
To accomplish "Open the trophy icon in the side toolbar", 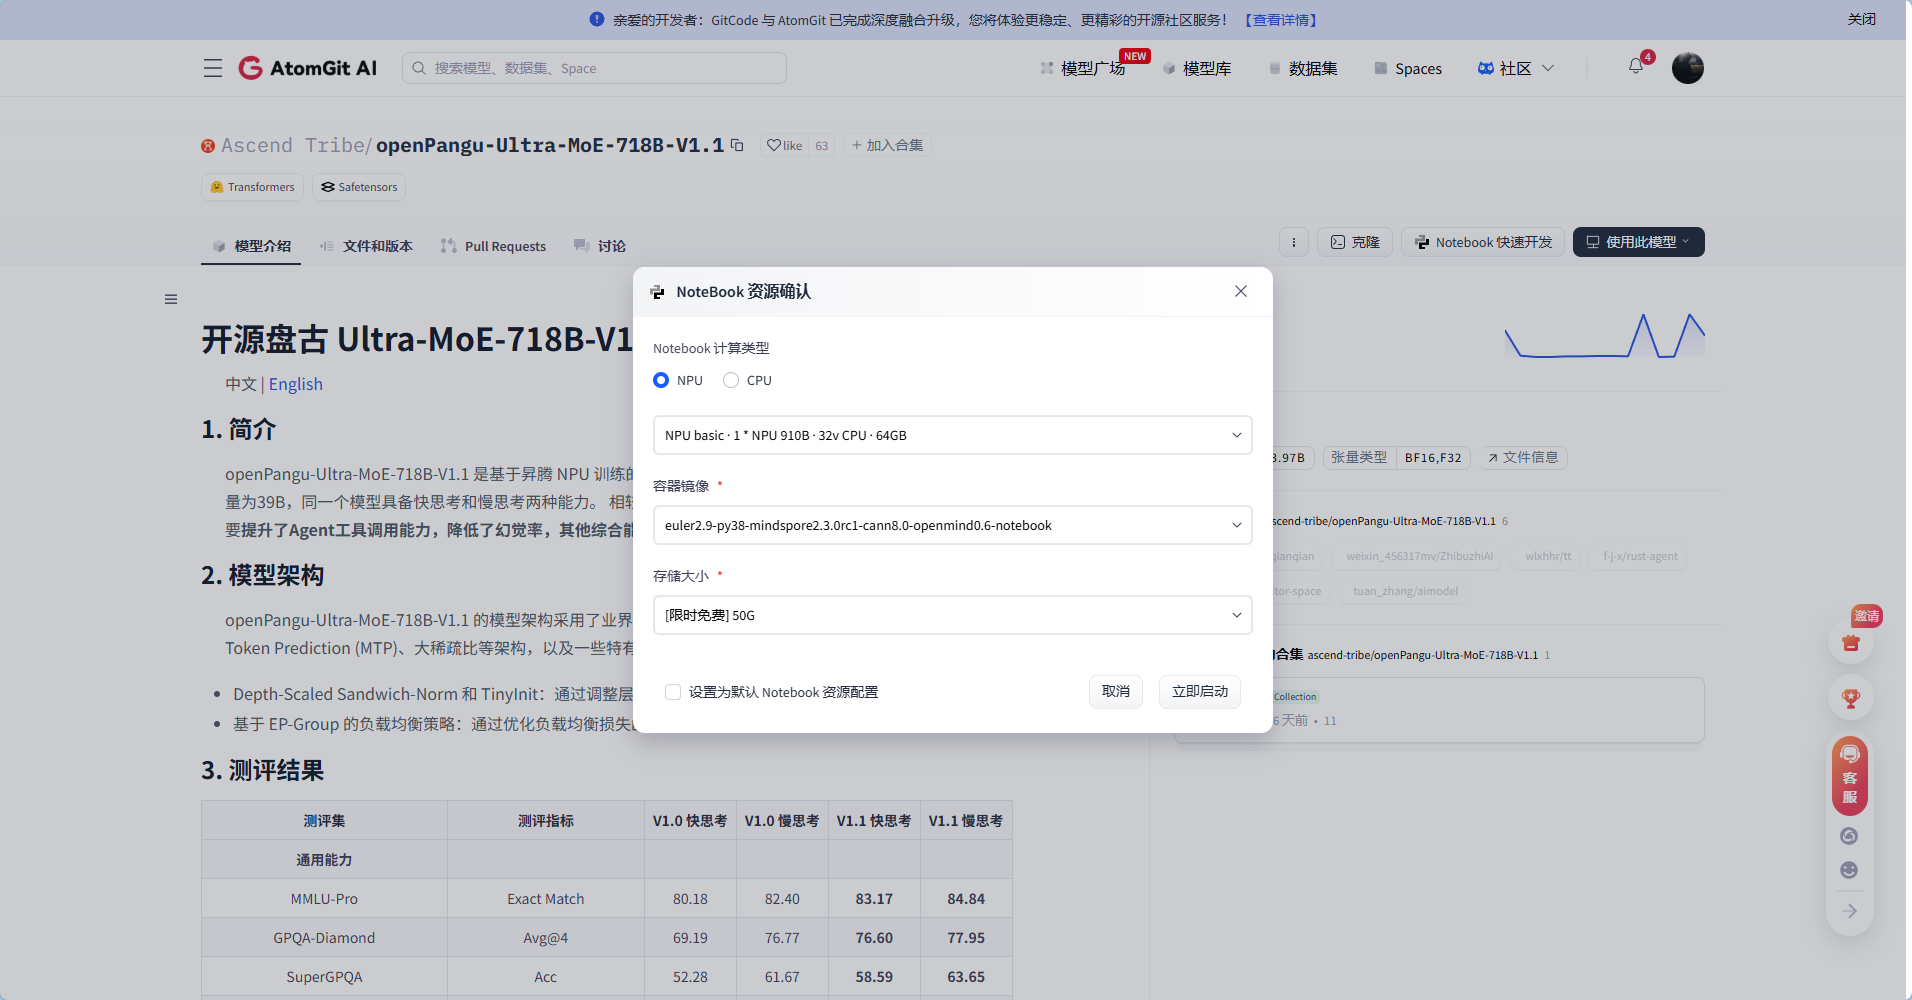I will pos(1851,698).
